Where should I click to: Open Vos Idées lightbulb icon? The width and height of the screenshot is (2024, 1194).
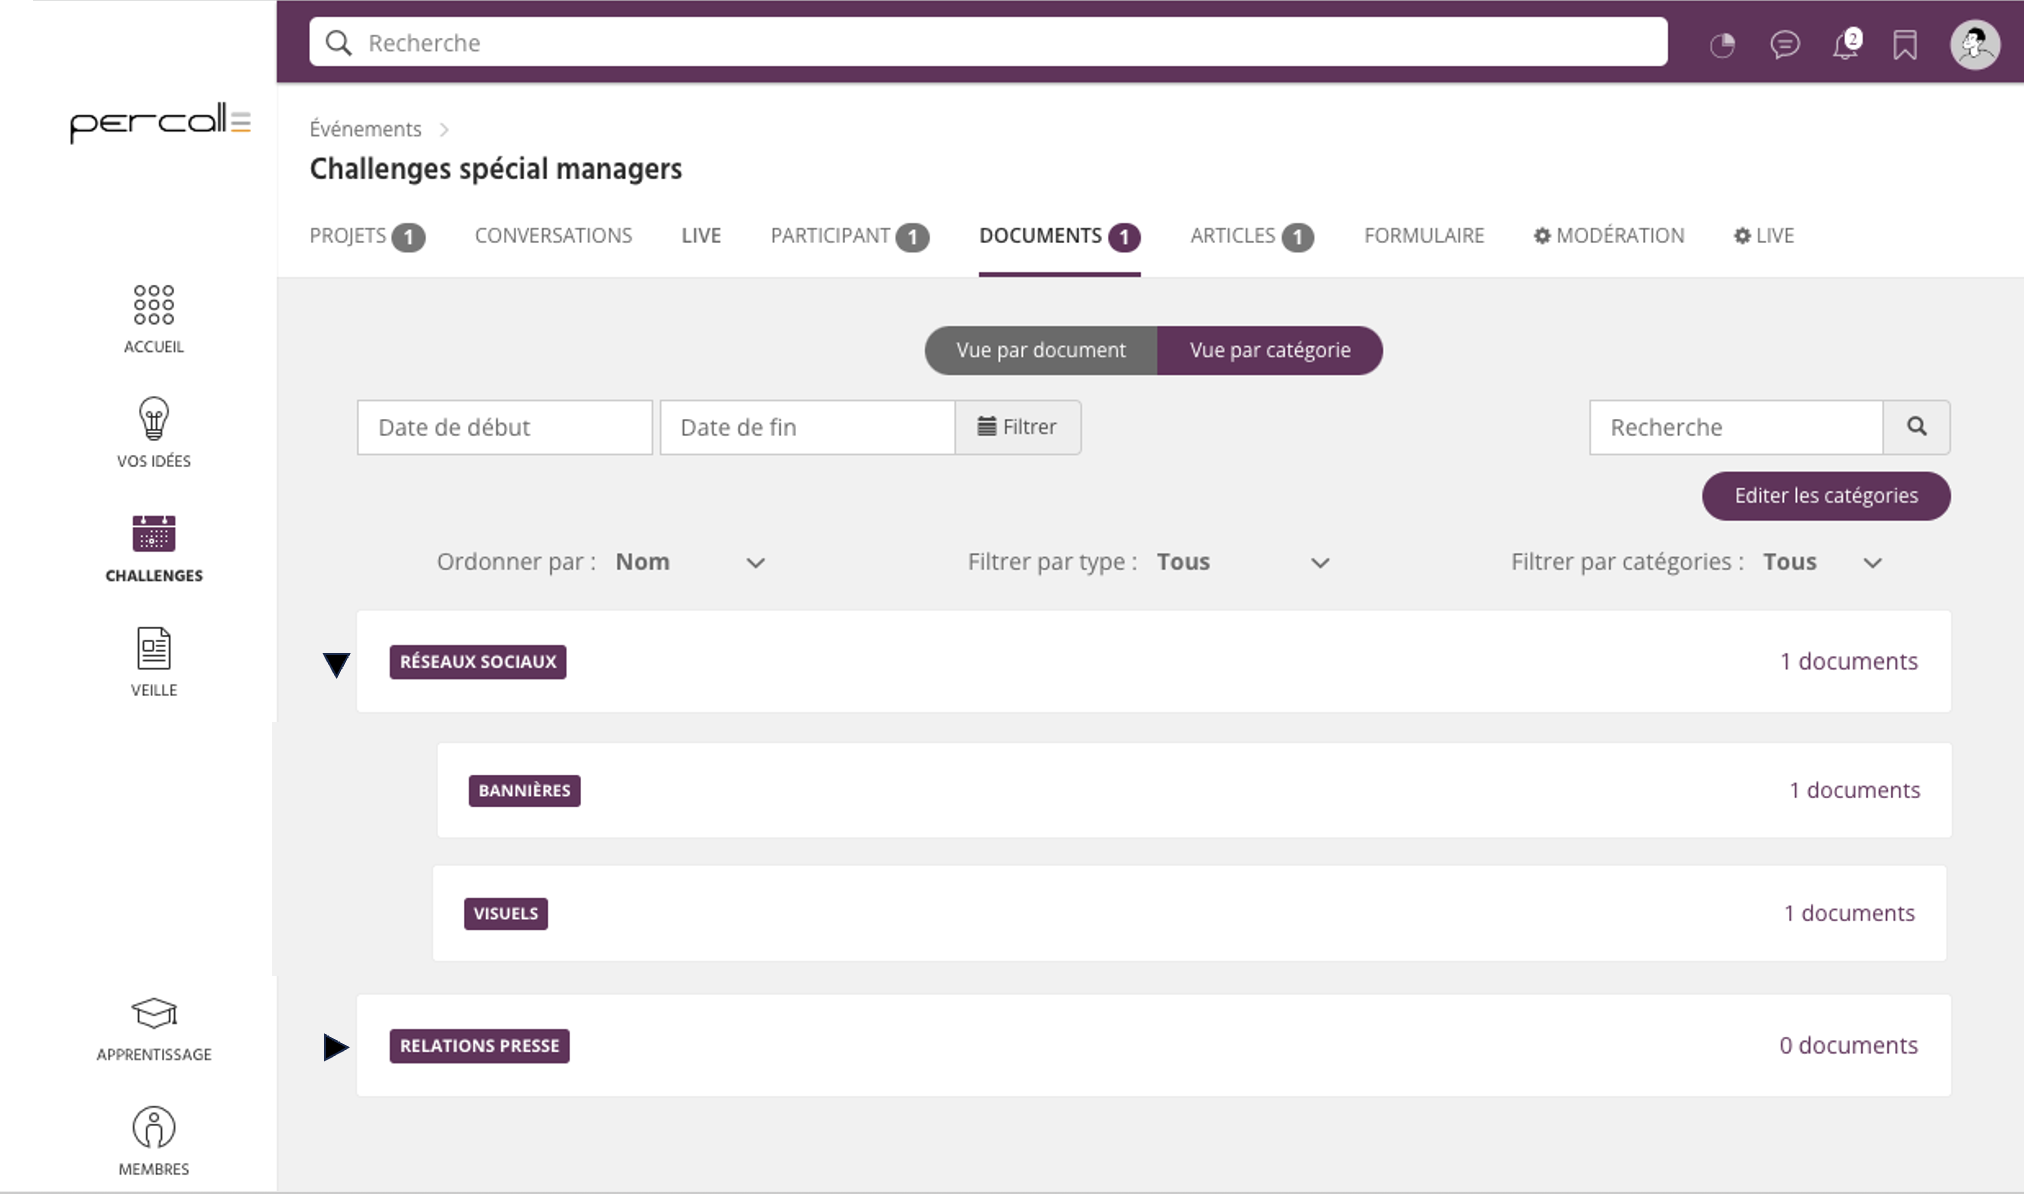(153, 419)
